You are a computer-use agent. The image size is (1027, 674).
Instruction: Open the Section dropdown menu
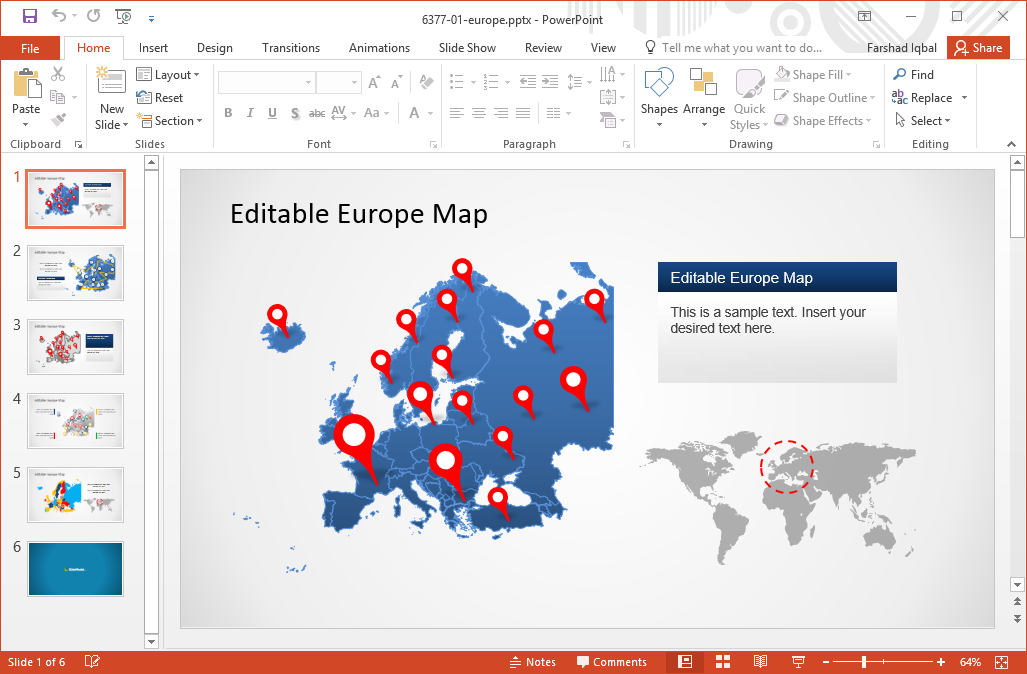(169, 121)
